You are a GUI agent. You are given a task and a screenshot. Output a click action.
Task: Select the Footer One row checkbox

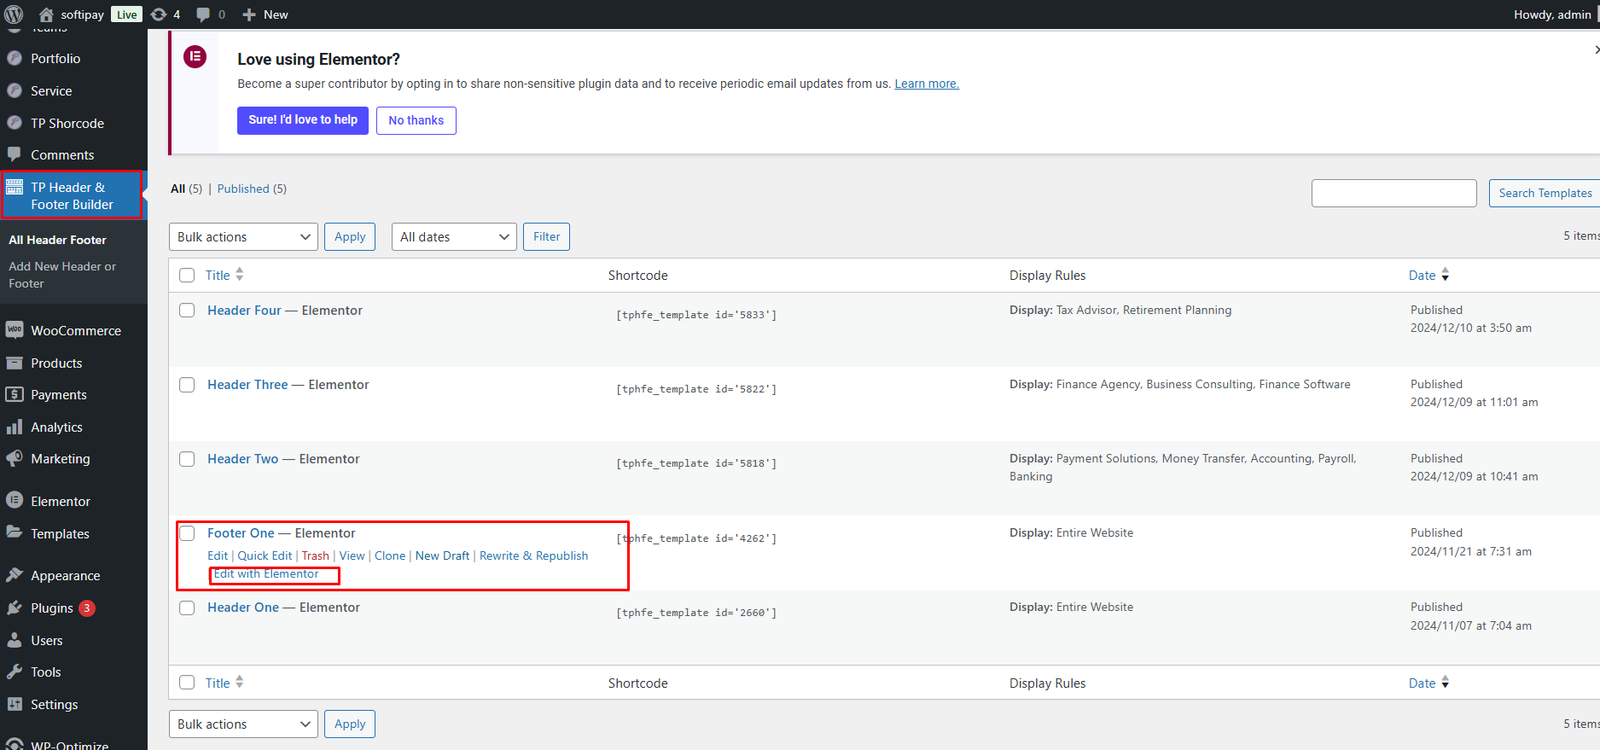tap(187, 533)
